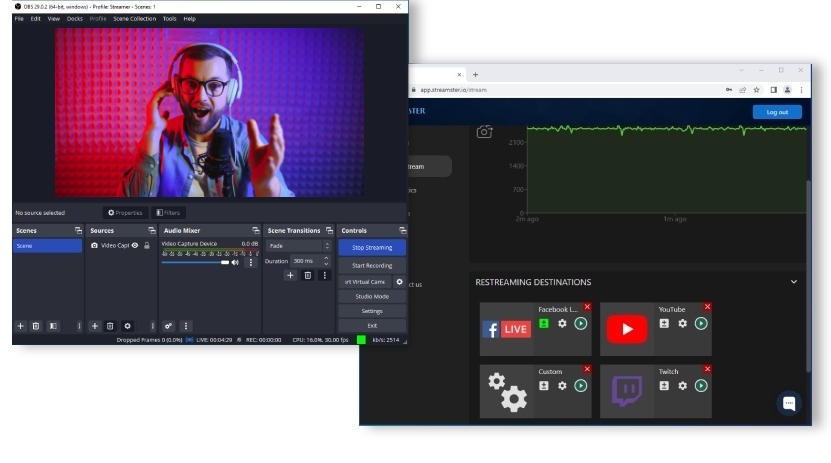Viewport: 831px width, 463px height.
Task: Click the account icon on YouTube card
Action: pyautogui.click(x=664, y=323)
